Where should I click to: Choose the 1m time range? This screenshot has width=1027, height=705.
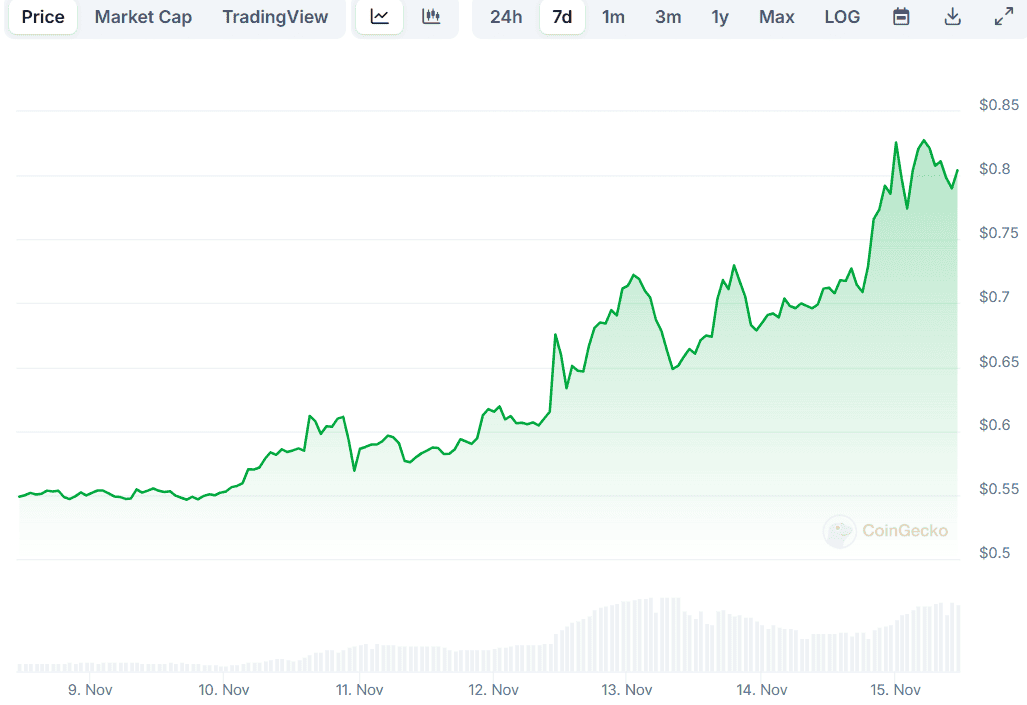click(613, 17)
